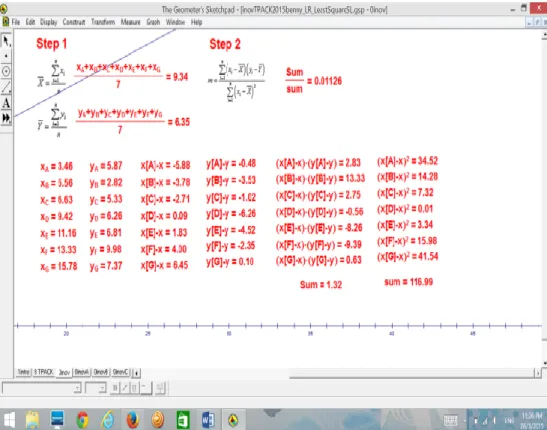Select measurement xA = 3.46
The image size is (547, 430).
coord(57,166)
